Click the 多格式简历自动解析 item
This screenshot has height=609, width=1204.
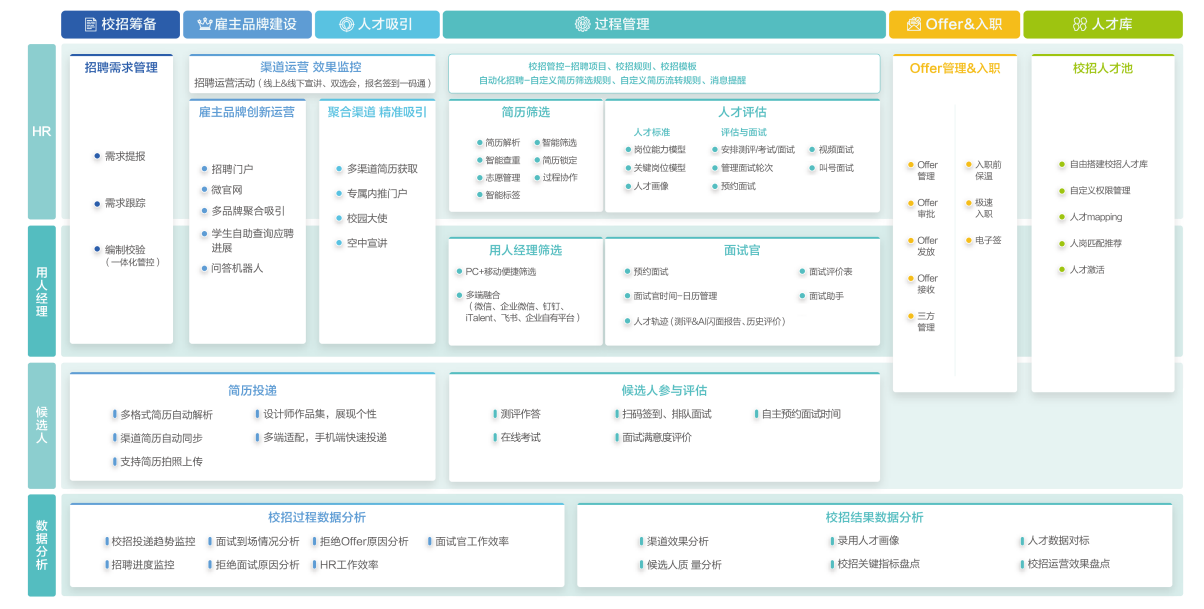click(x=166, y=414)
